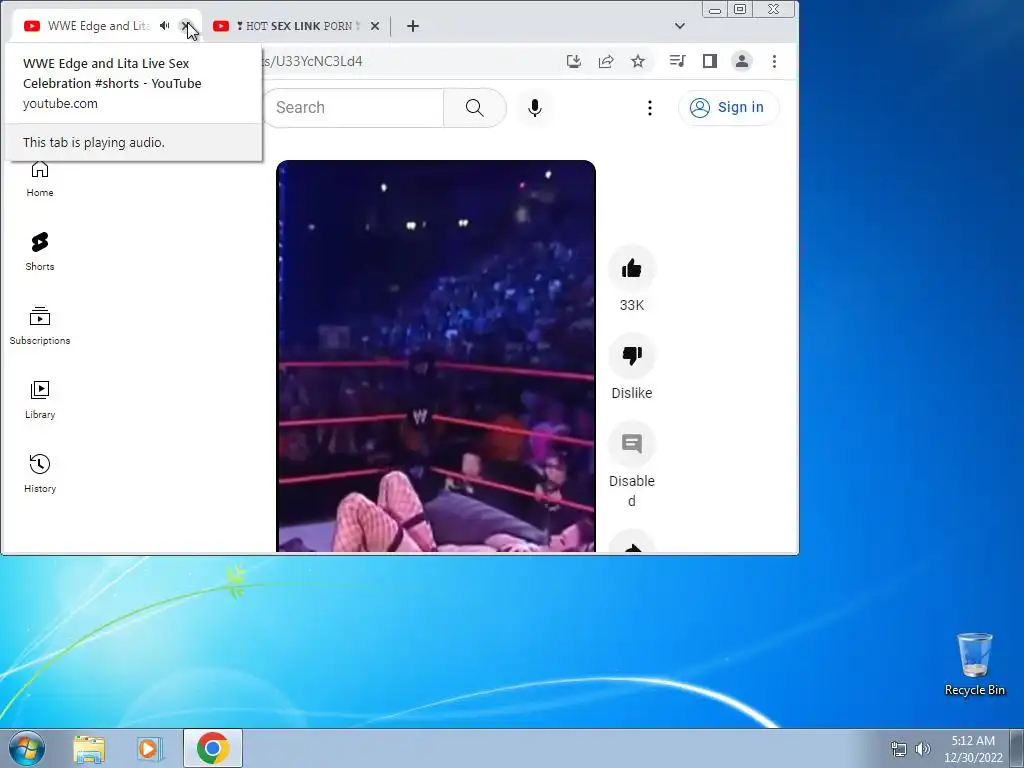The height and width of the screenshot is (768, 1024).
Task: Click into the YouTube Search field
Action: pos(353,108)
